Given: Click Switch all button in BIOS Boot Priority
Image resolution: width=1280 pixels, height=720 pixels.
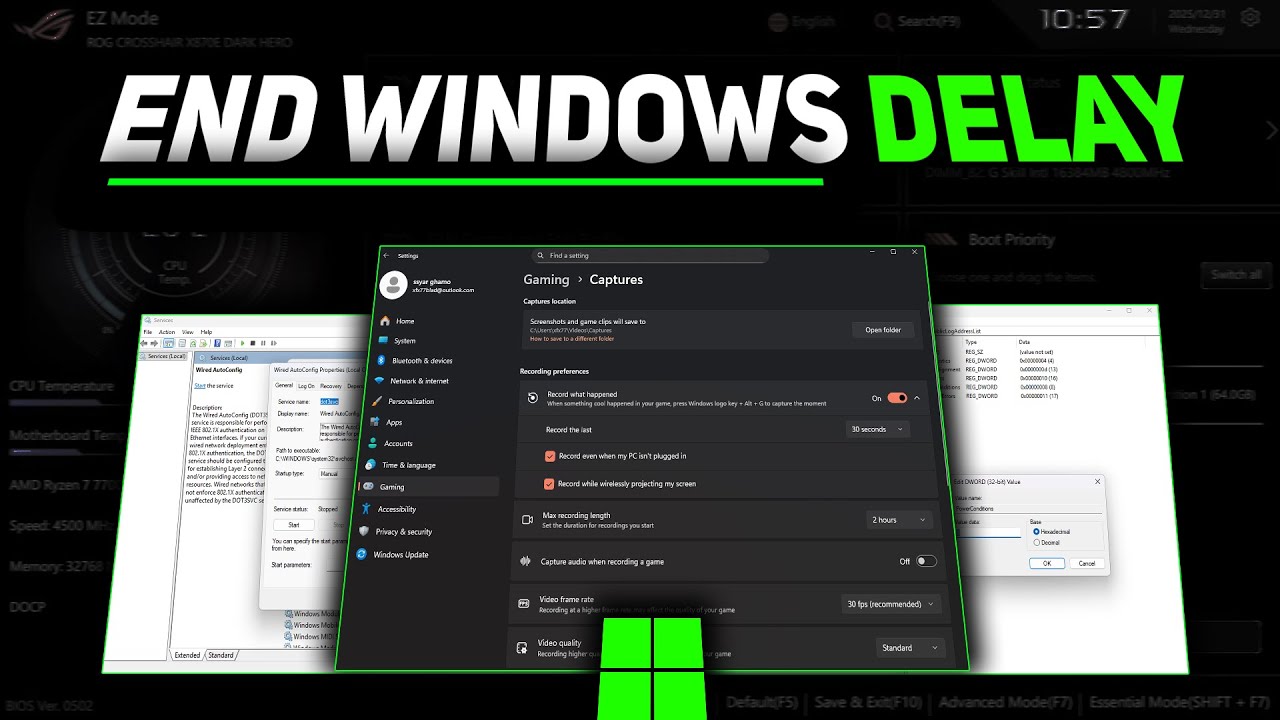Looking at the screenshot, I should coord(1236,274).
